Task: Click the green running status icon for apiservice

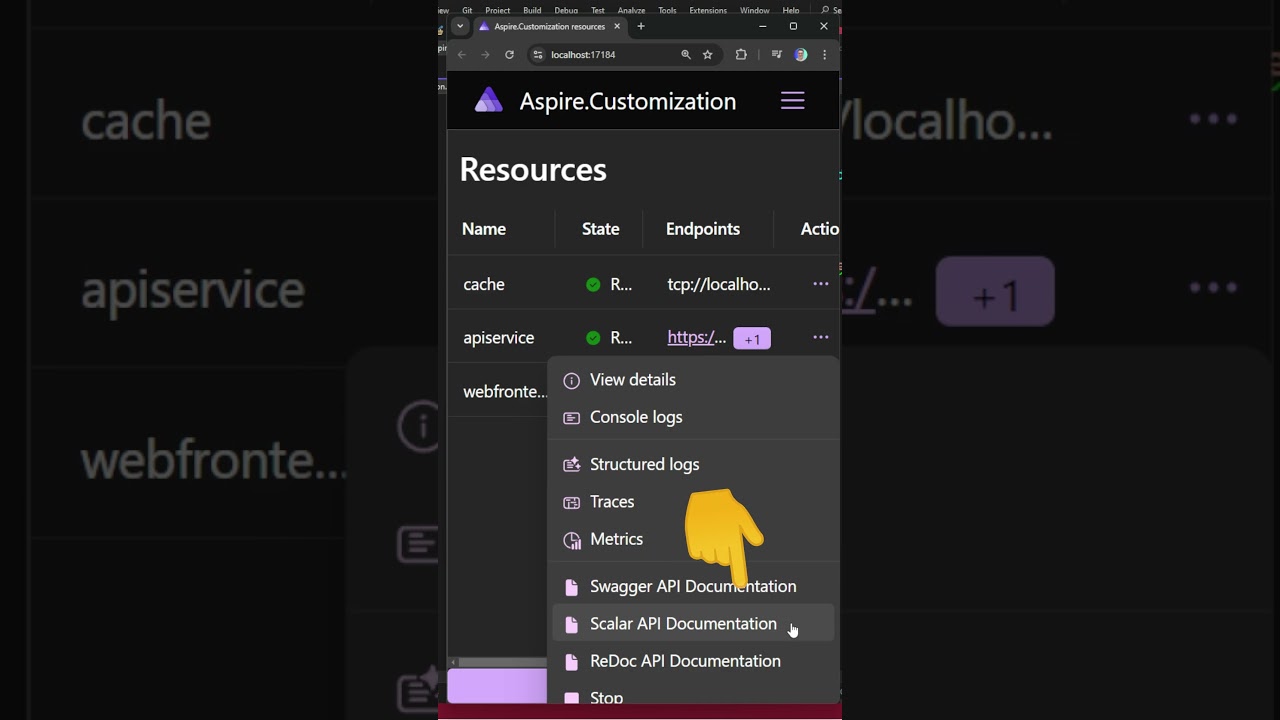Action: tap(593, 338)
